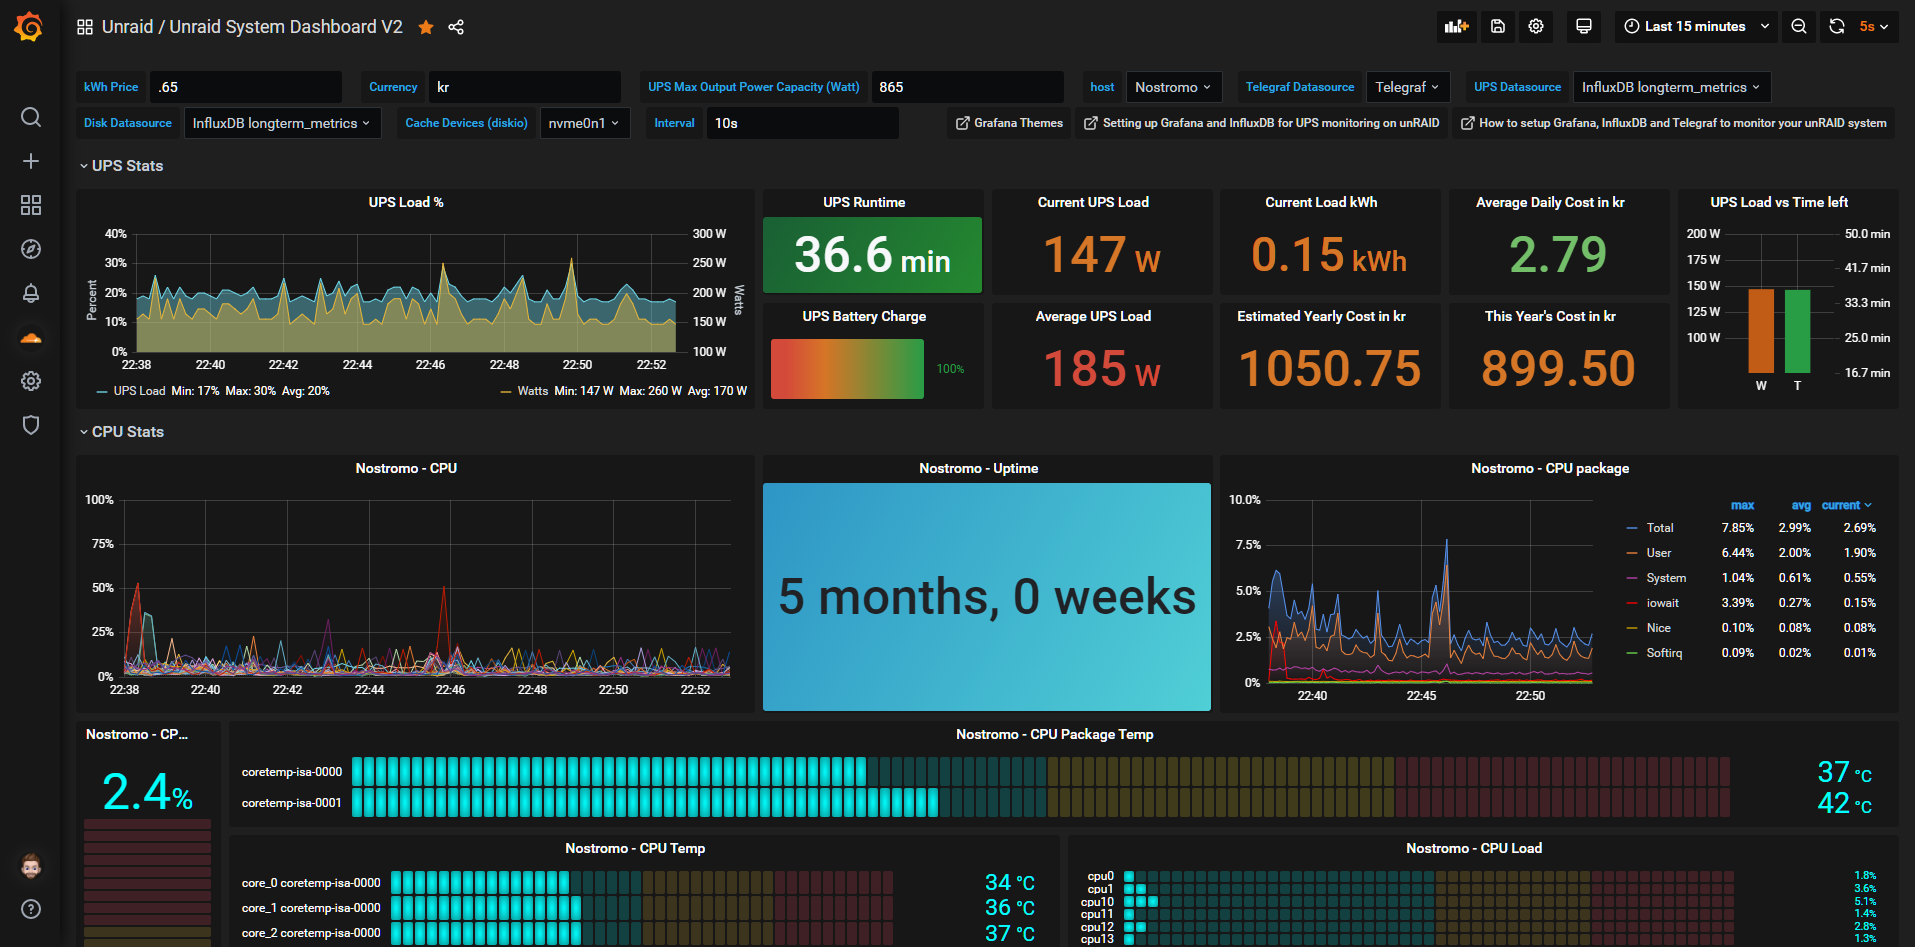Image resolution: width=1915 pixels, height=947 pixels.
Task: Open the Server Admin shield menu
Action: point(31,425)
